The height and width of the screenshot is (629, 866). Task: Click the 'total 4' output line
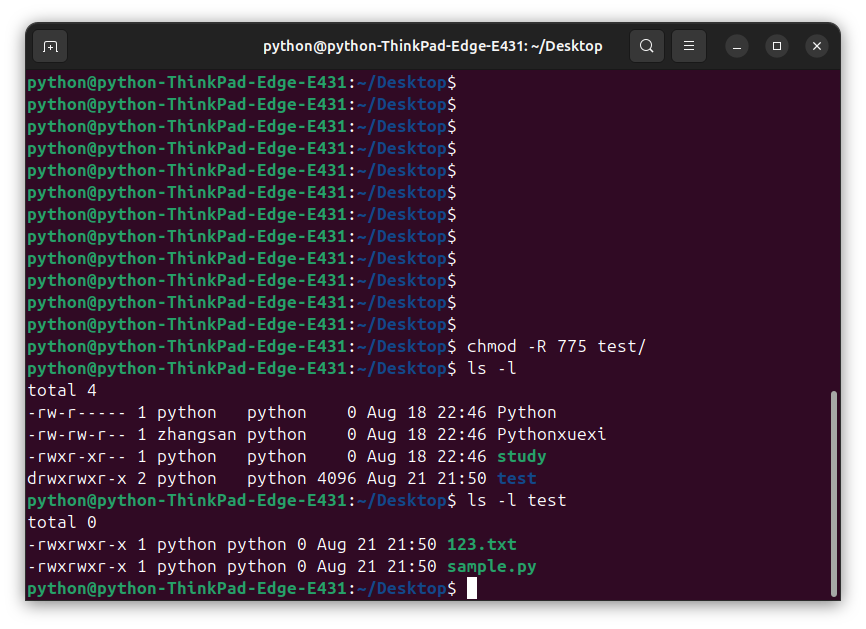62,391
